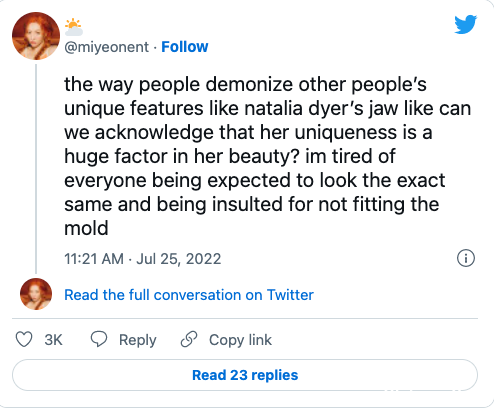Click the tweet text about natalia dyer

(268, 156)
